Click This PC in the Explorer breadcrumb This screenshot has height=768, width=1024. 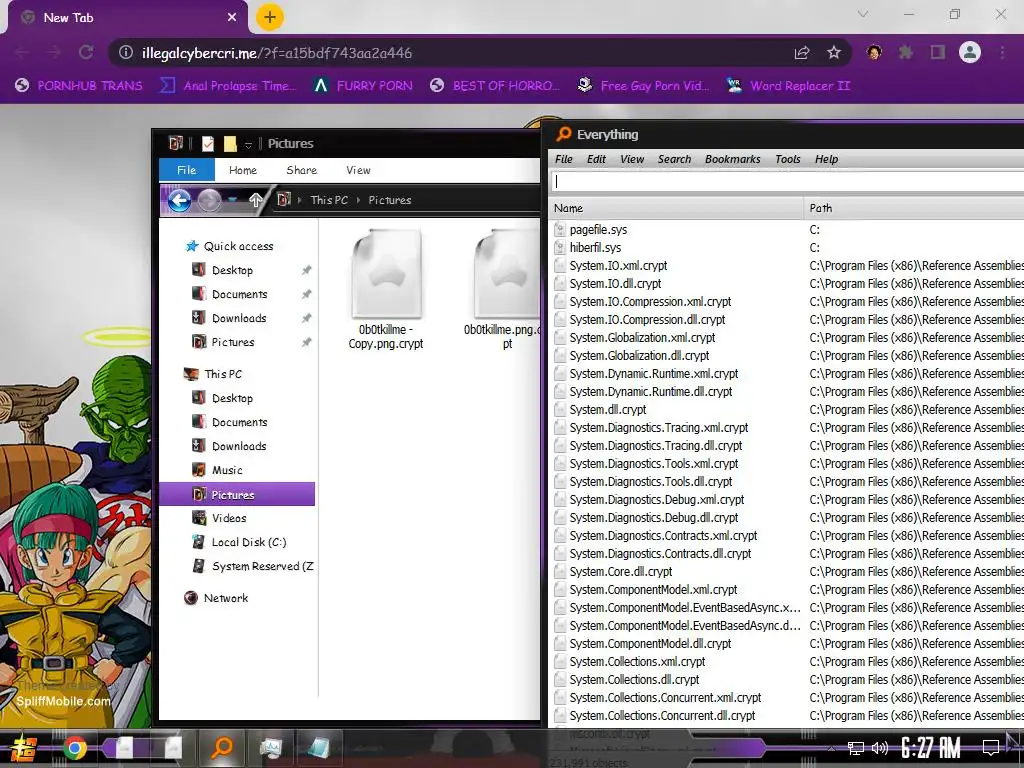(x=329, y=200)
